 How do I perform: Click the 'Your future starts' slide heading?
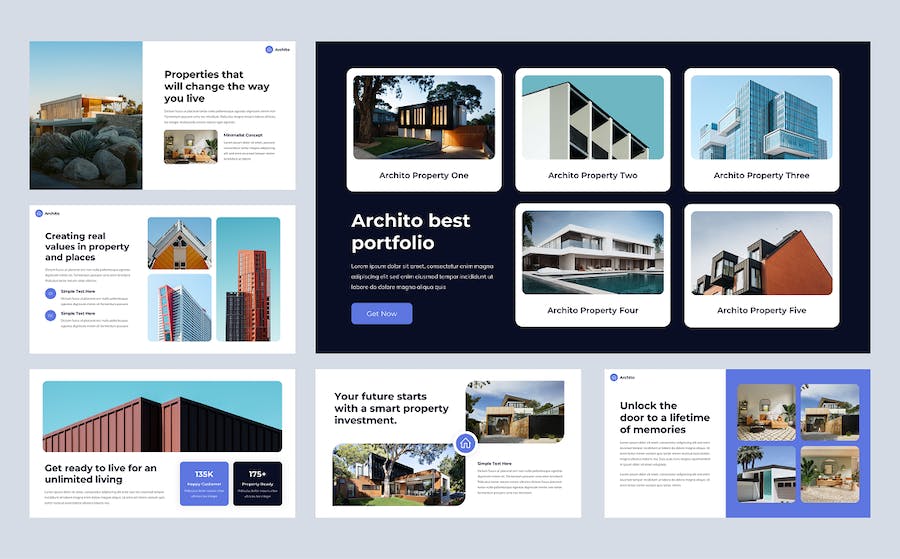(x=391, y=408)
